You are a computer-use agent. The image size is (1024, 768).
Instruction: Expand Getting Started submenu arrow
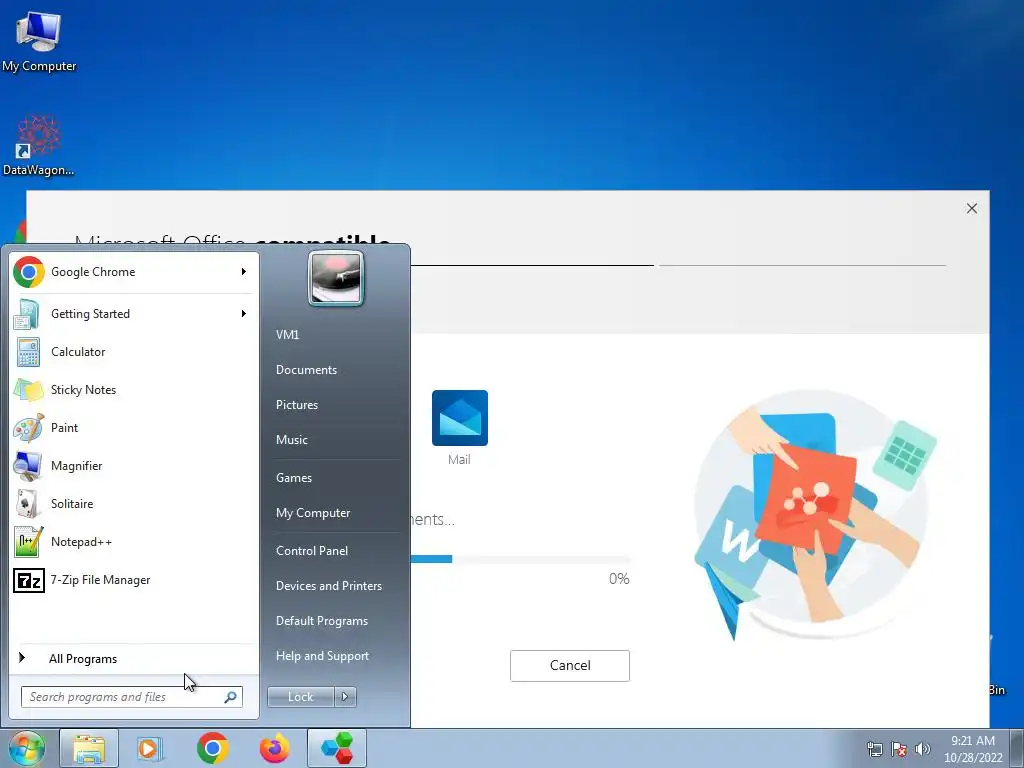[x=244, y=314]
